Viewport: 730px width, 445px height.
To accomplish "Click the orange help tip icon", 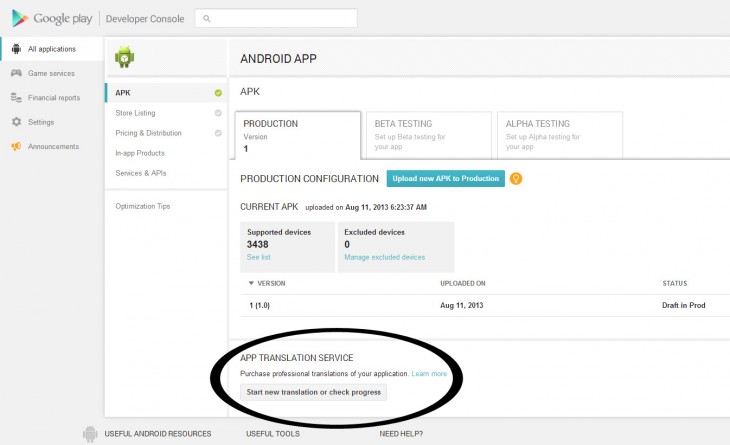I will (x=516, y=179).
